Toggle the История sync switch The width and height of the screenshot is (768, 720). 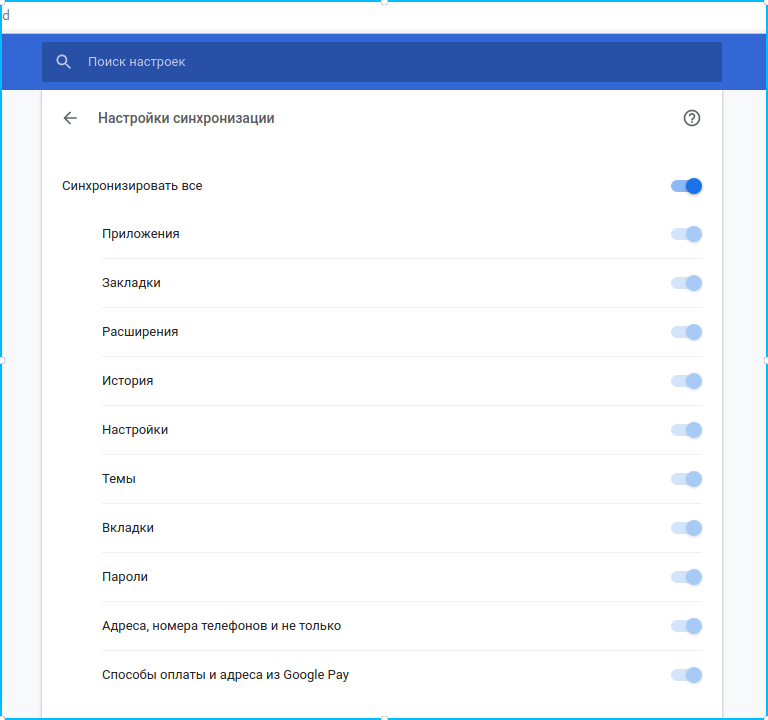(686, 381)
